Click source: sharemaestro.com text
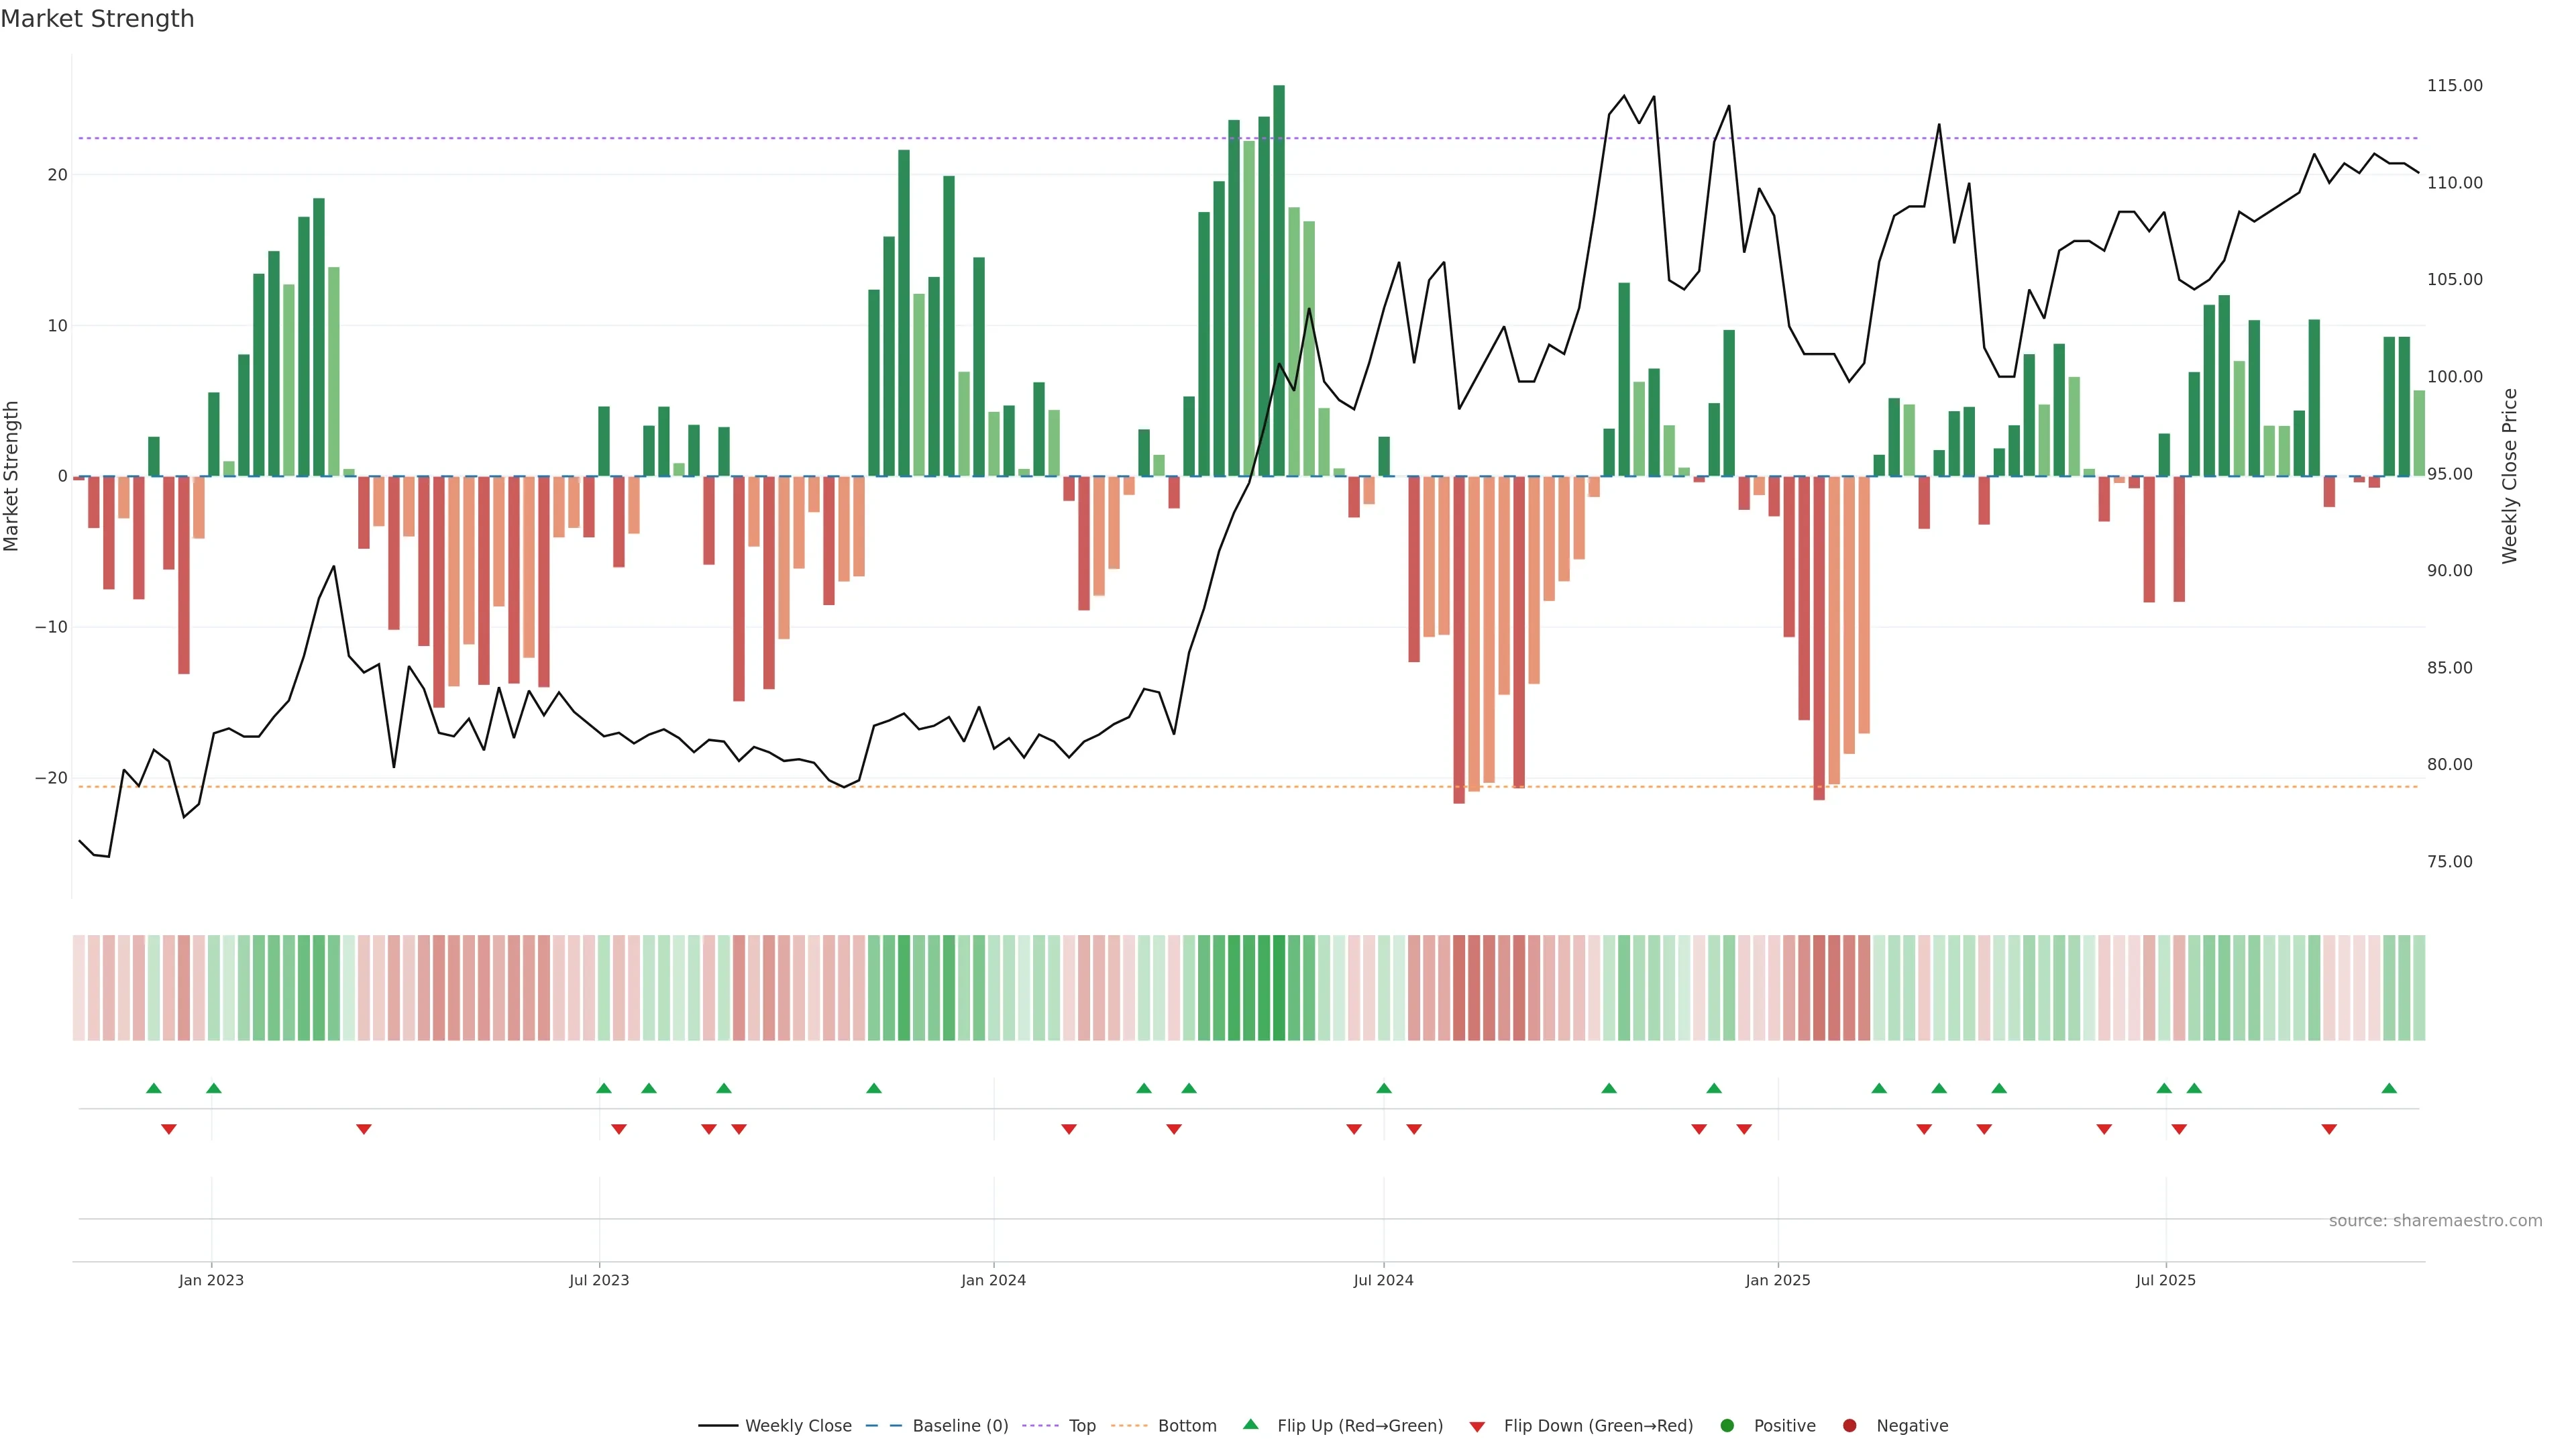The width and height of the screenshot is (2576, 1449). pos(2435,1221)
